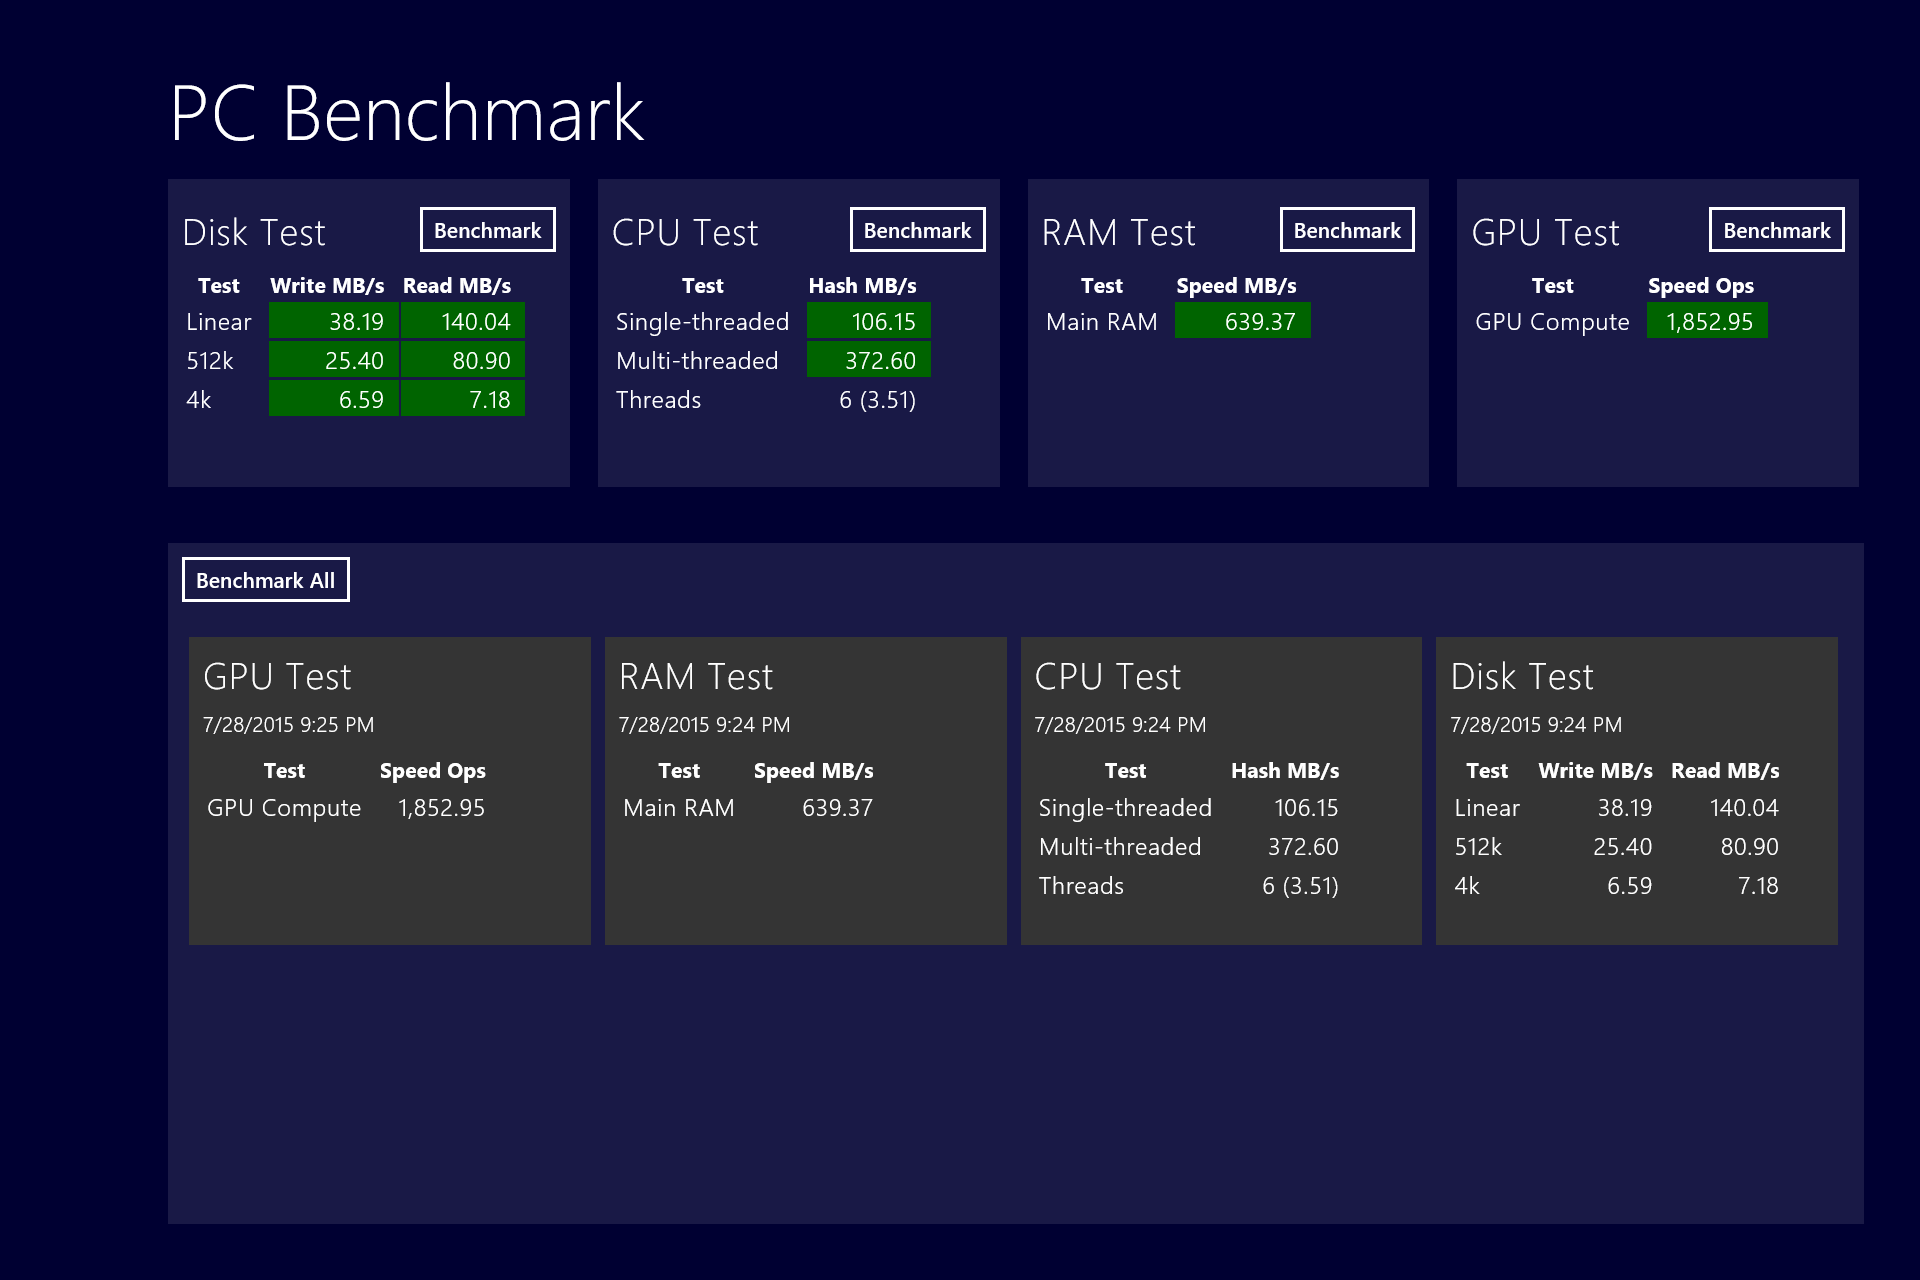The width and height of the screenshot is (1920, 1280).
Task: Click the Linear write speed 38.19 cell
Action: coord(334,321)
